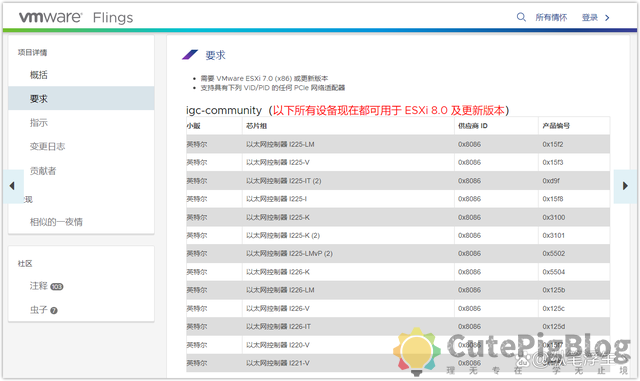This screenshot has width=640, height=381.
Task: Click the igc-community table title
Action: [347, 110]
